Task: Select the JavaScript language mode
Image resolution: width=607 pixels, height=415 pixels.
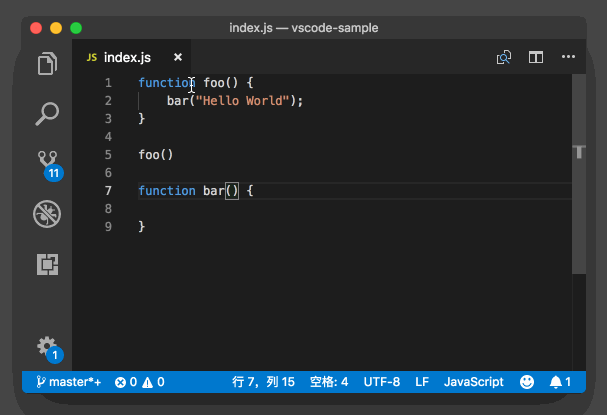Action: [473, 382]
